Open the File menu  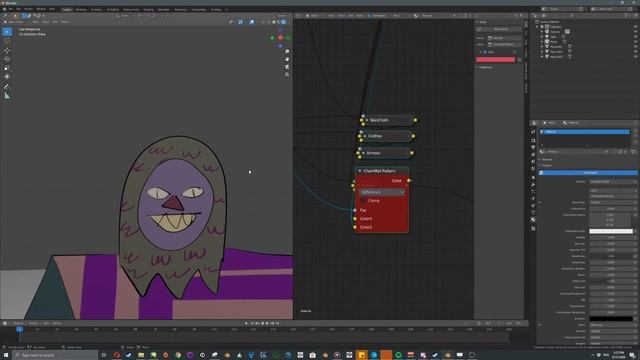click(11, 9)
